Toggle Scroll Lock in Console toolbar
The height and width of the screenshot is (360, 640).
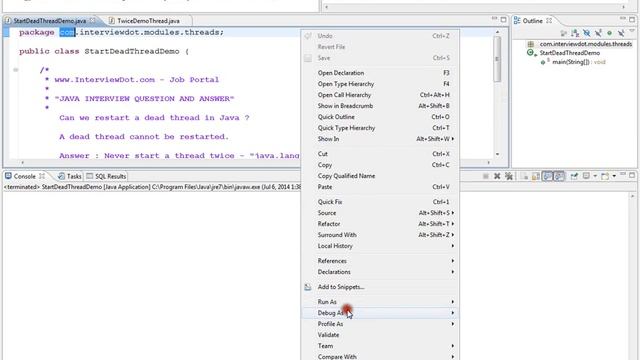535,176
